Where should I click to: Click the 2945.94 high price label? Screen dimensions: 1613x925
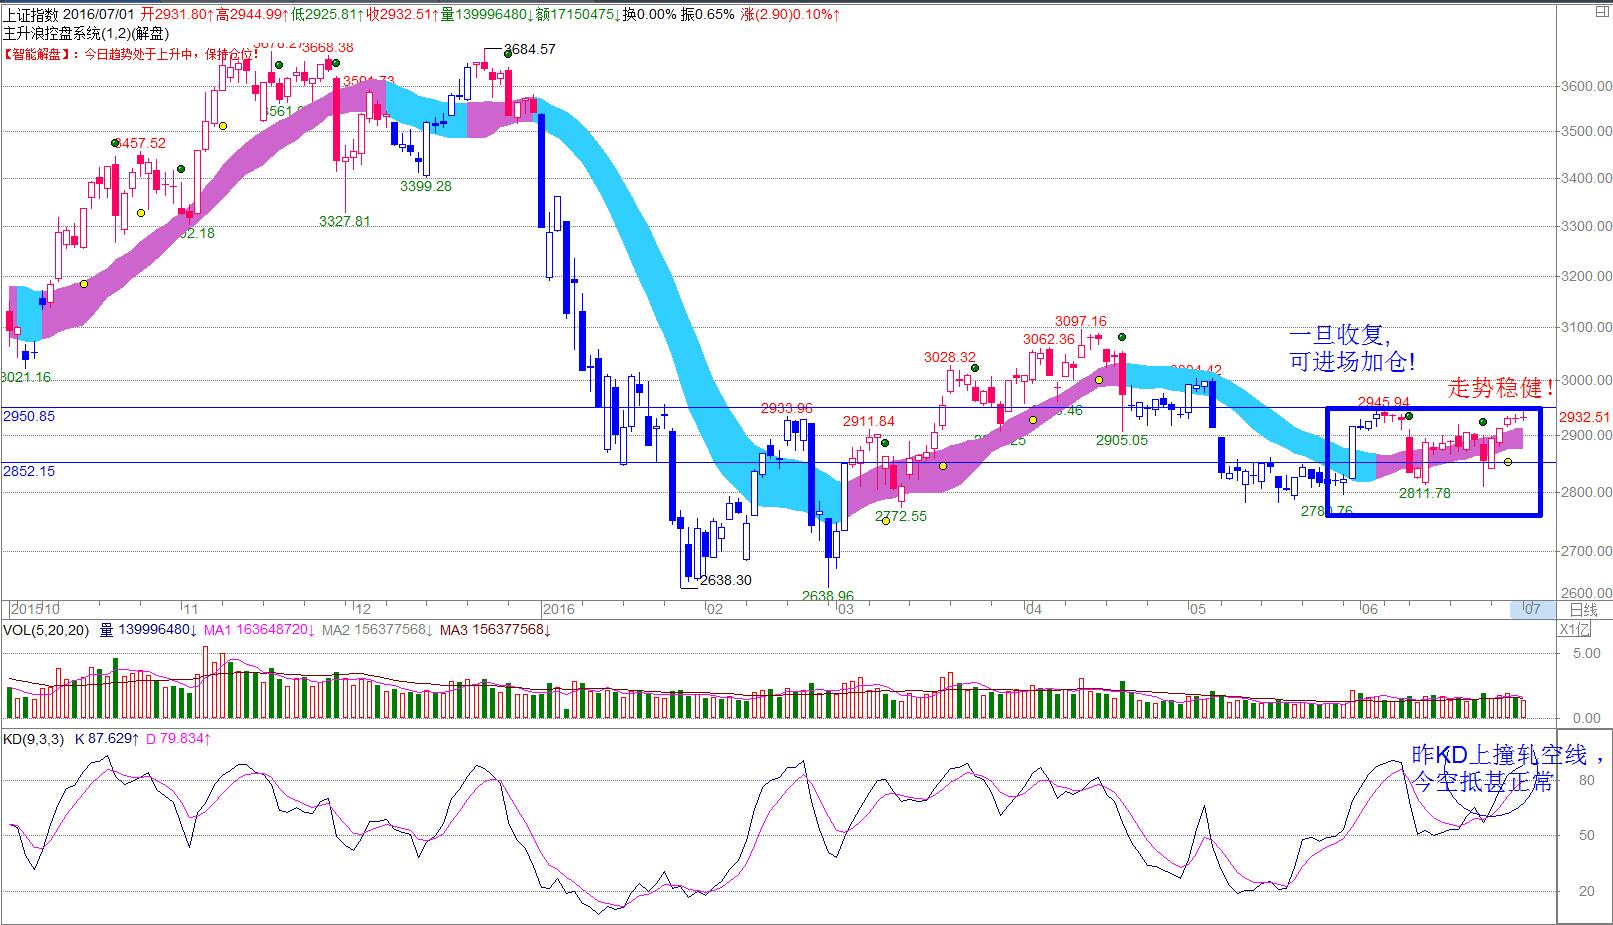click(1384, 402)
